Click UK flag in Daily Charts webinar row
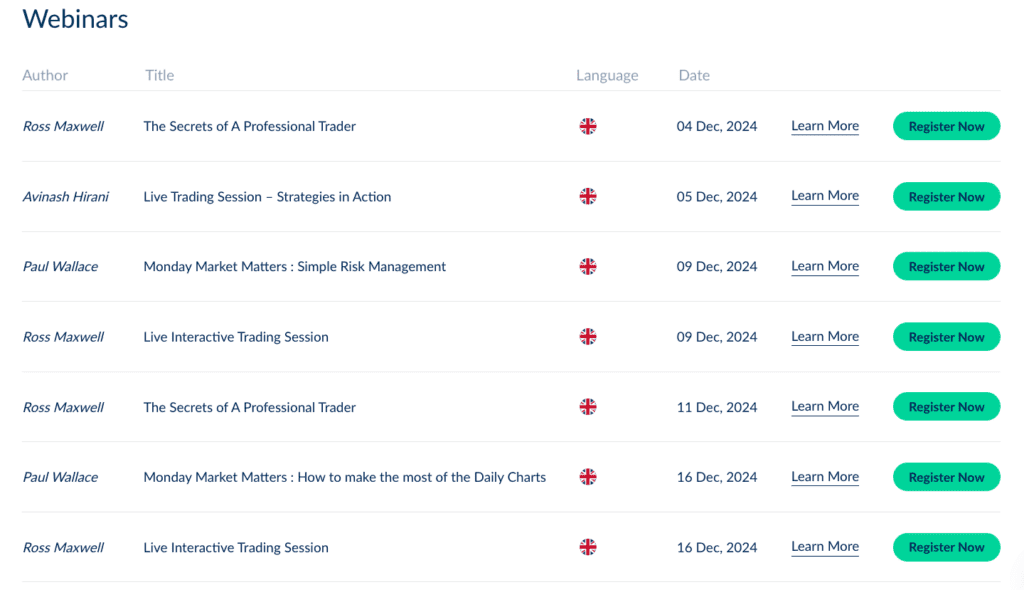Screen dimensions: 1024x590 (588, 477)
